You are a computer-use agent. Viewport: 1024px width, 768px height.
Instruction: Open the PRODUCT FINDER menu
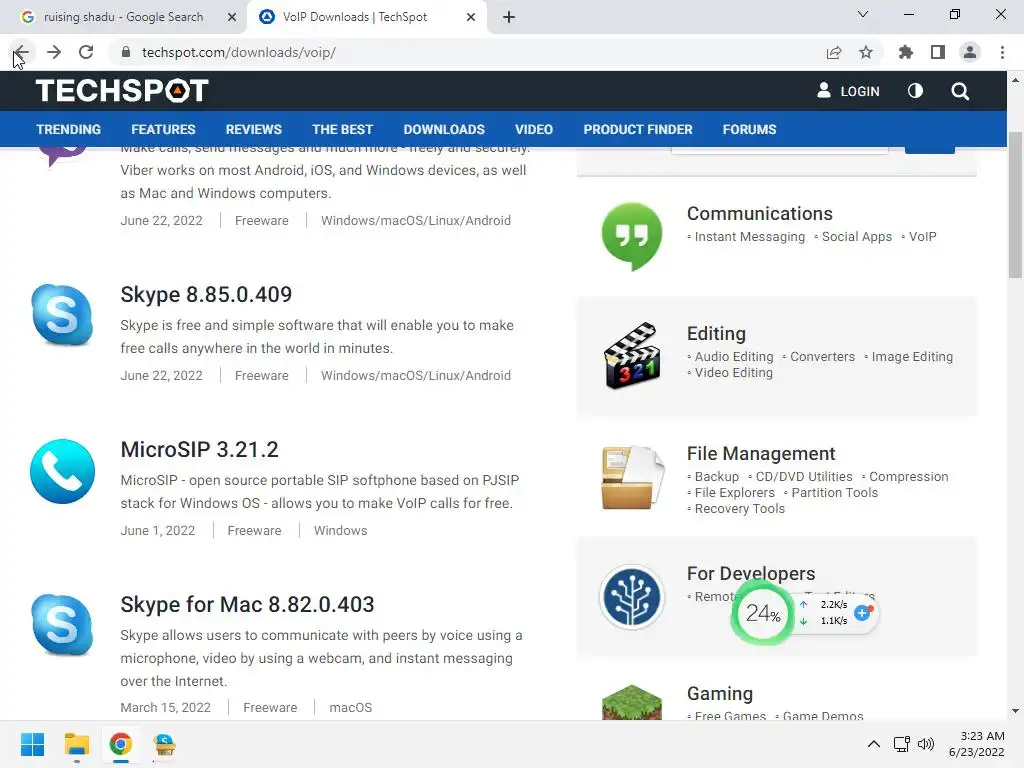click(638, 129)
